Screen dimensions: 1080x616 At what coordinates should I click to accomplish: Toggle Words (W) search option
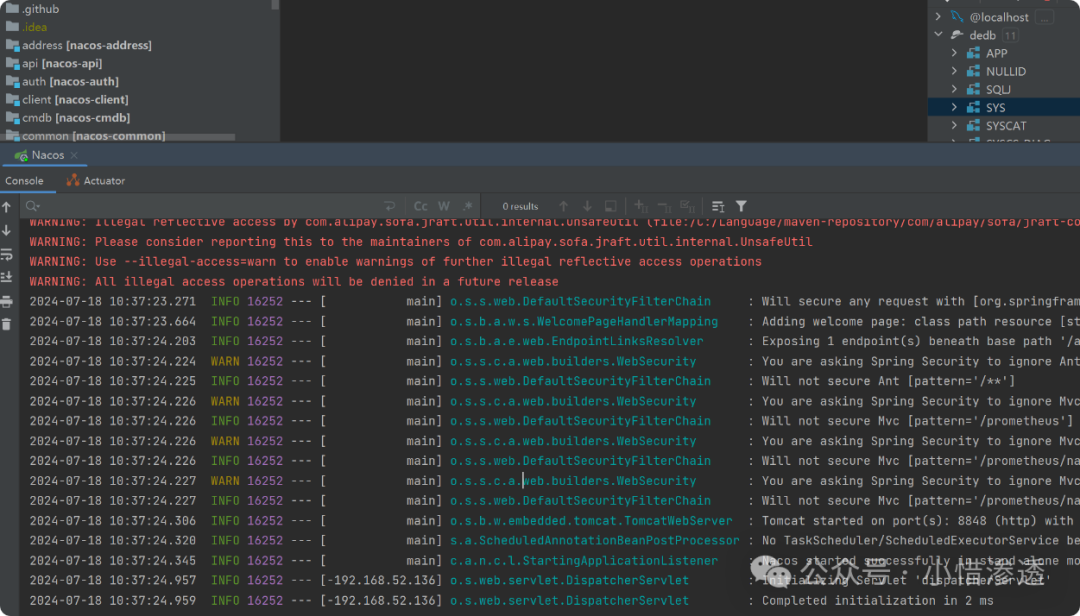444,206
